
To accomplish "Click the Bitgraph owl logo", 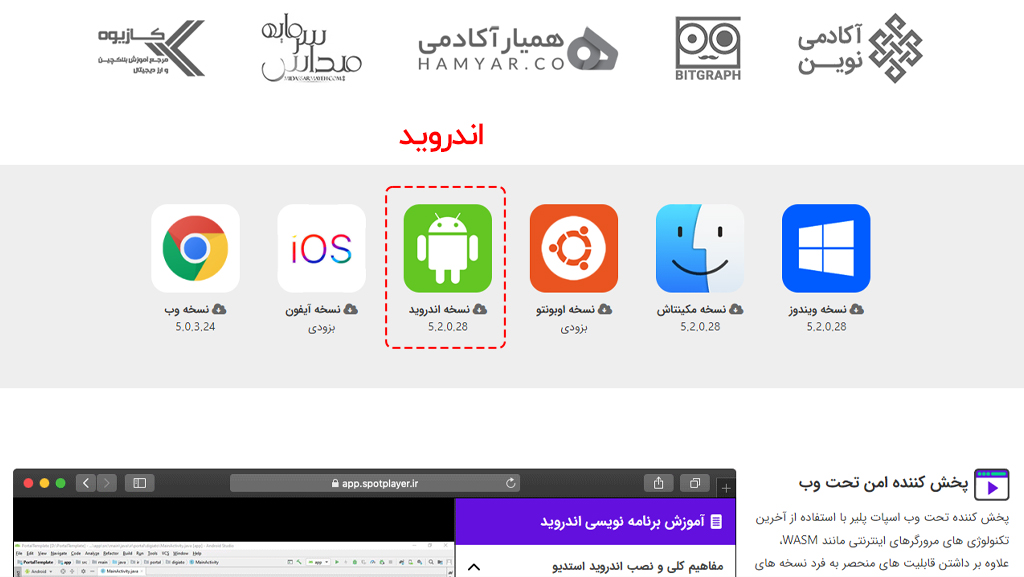I will 708,48.
